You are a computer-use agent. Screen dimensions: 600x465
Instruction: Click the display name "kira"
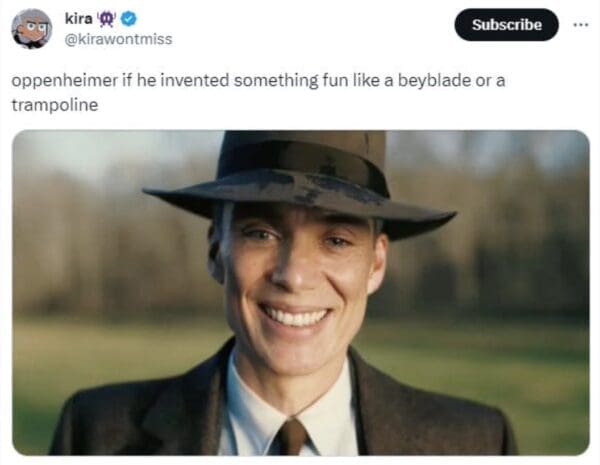pyautogui.click(x=78, y=19)
